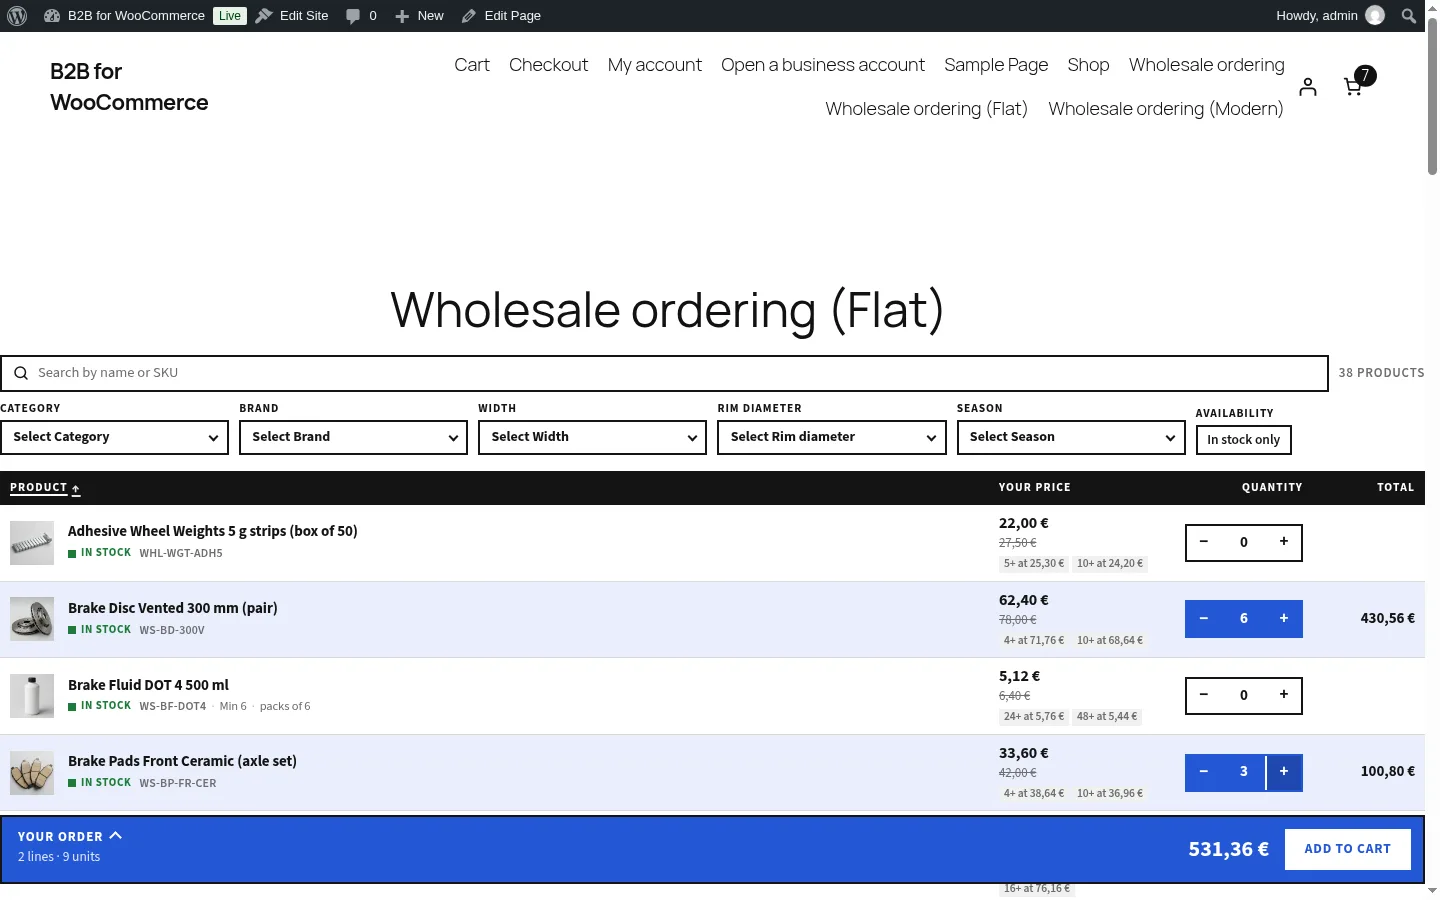The width and height of the screenshot is (1440, 900).
Task: Expand the Select Category dropdown
Action: 114,437
